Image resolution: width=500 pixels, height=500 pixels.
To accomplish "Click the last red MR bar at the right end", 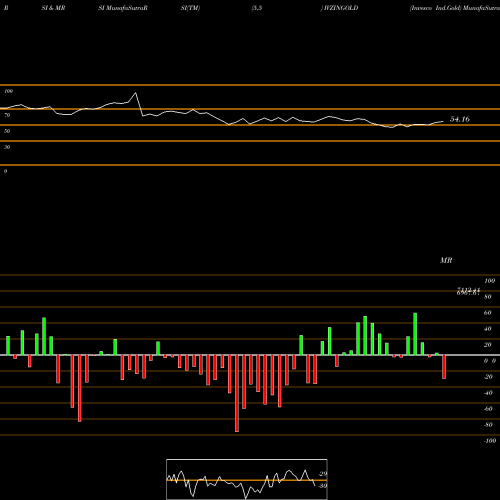I will point(444,367).
